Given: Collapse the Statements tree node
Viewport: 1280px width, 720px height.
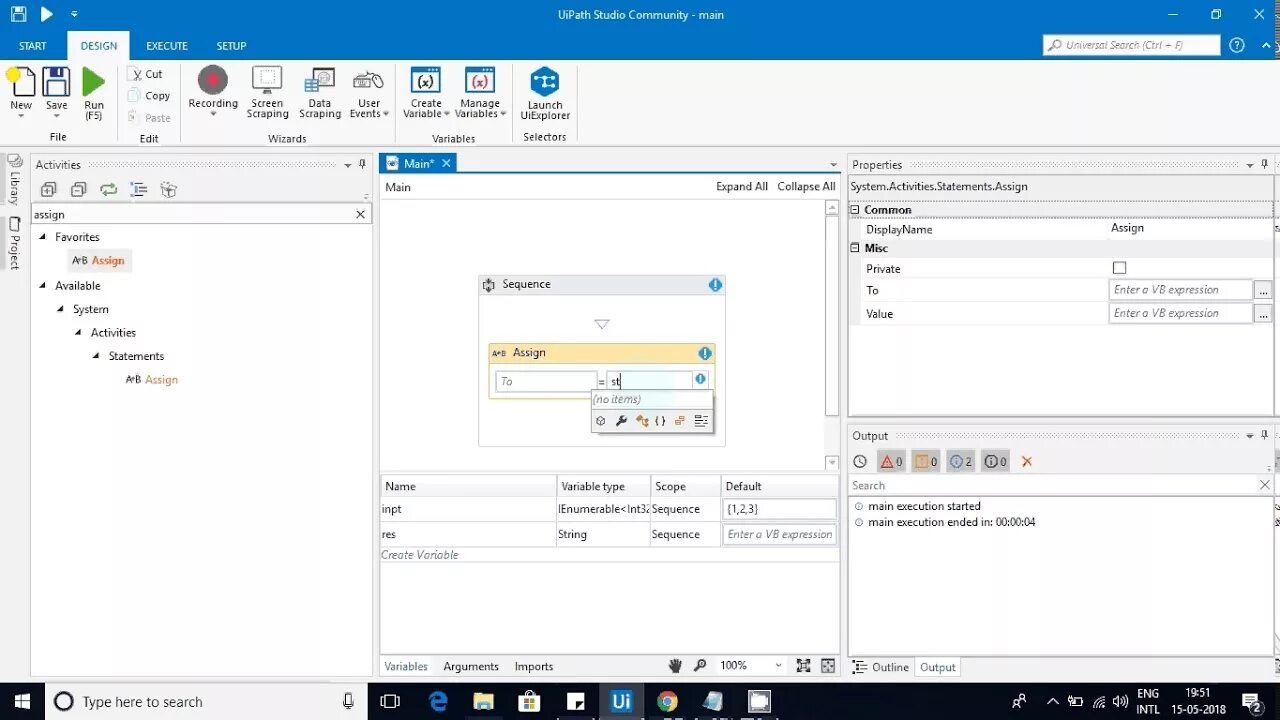Looking at the screenshot, I should pyautogui.click(x=97, y=356).
